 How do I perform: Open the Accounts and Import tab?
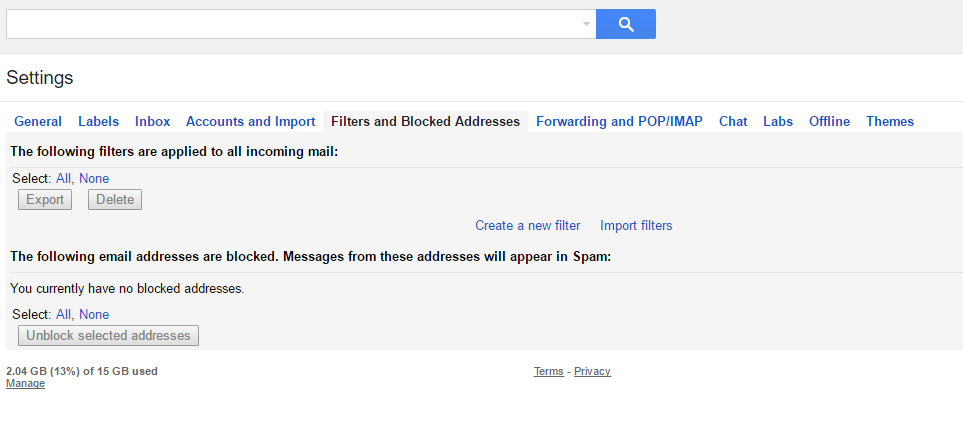point(251,122)
